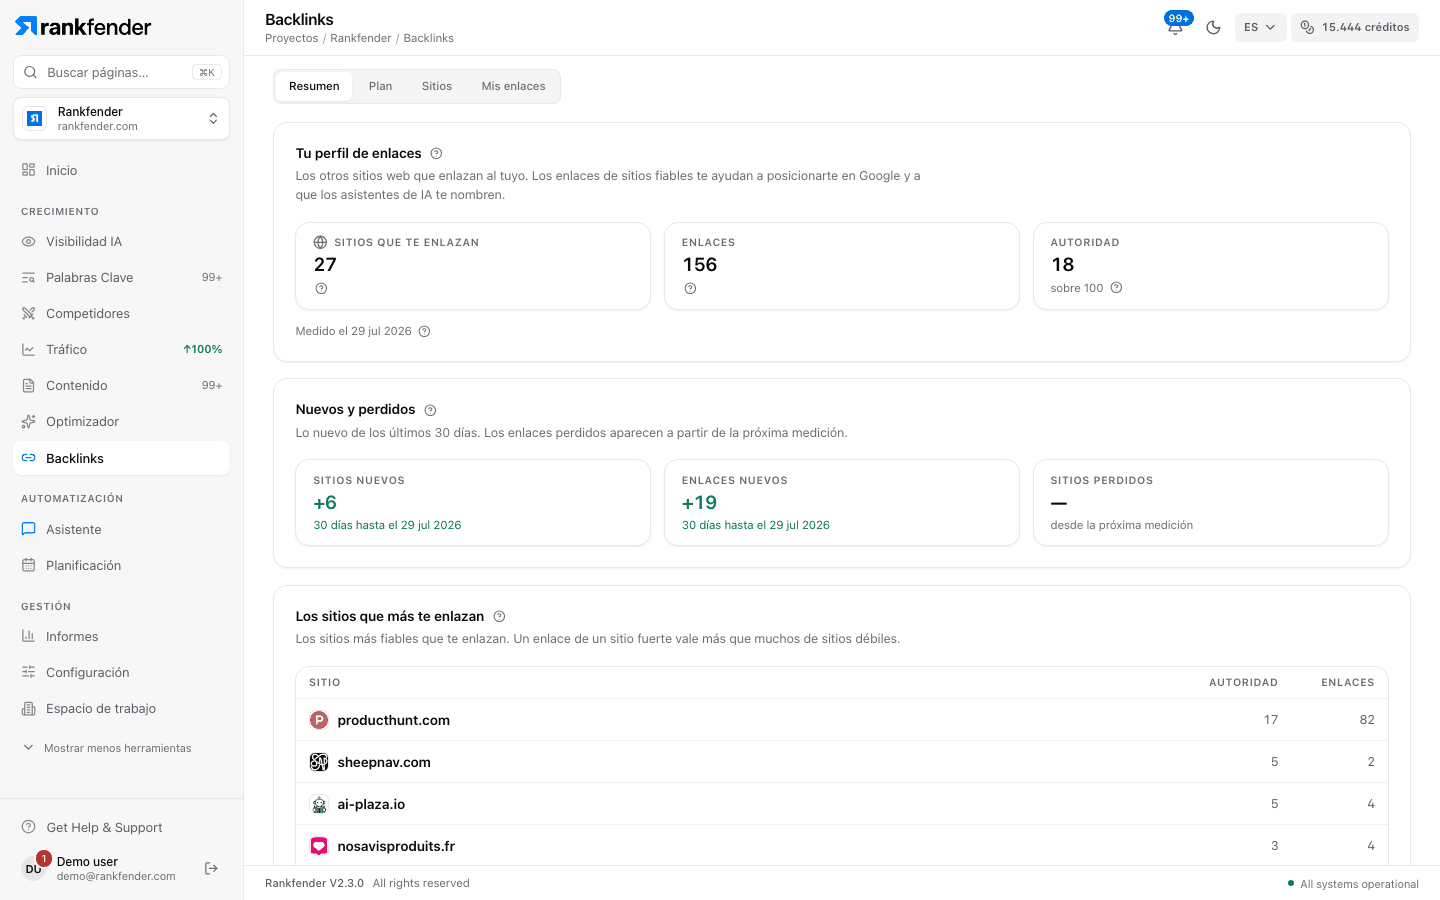Click help icon beside sobre 100
The width and height of the screenshot is (1440, 900).
[1116, 288]
